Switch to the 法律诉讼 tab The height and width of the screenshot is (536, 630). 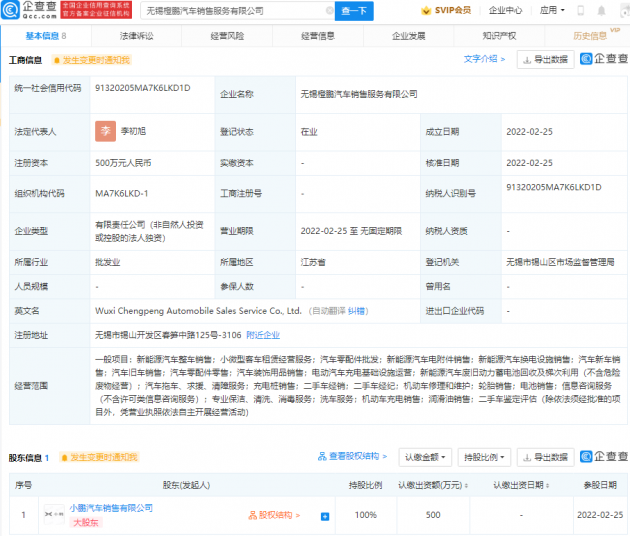(x=137, y=35)
